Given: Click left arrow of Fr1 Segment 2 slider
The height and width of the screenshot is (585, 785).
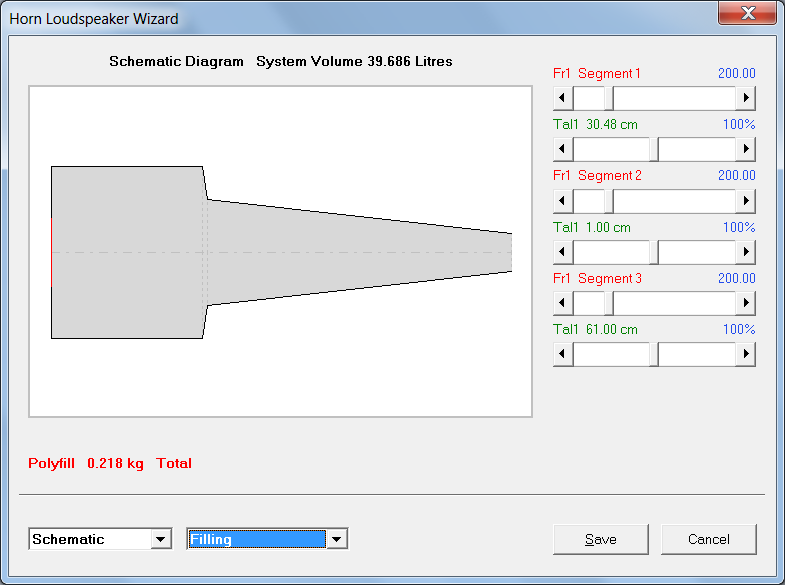Looking at the screenshot, I should (563, 201).
